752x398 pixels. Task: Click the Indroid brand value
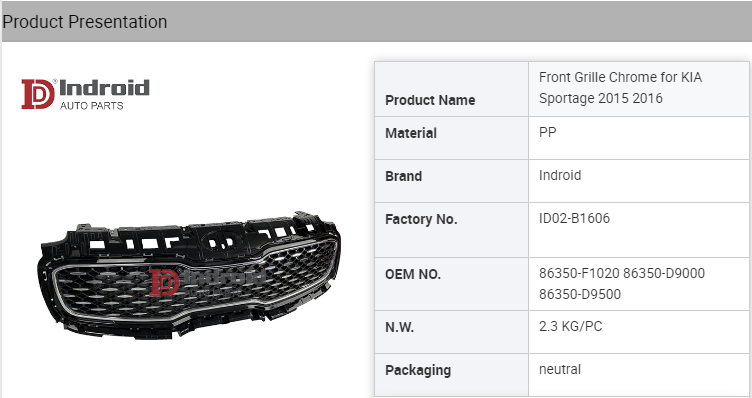coord(560,176)
